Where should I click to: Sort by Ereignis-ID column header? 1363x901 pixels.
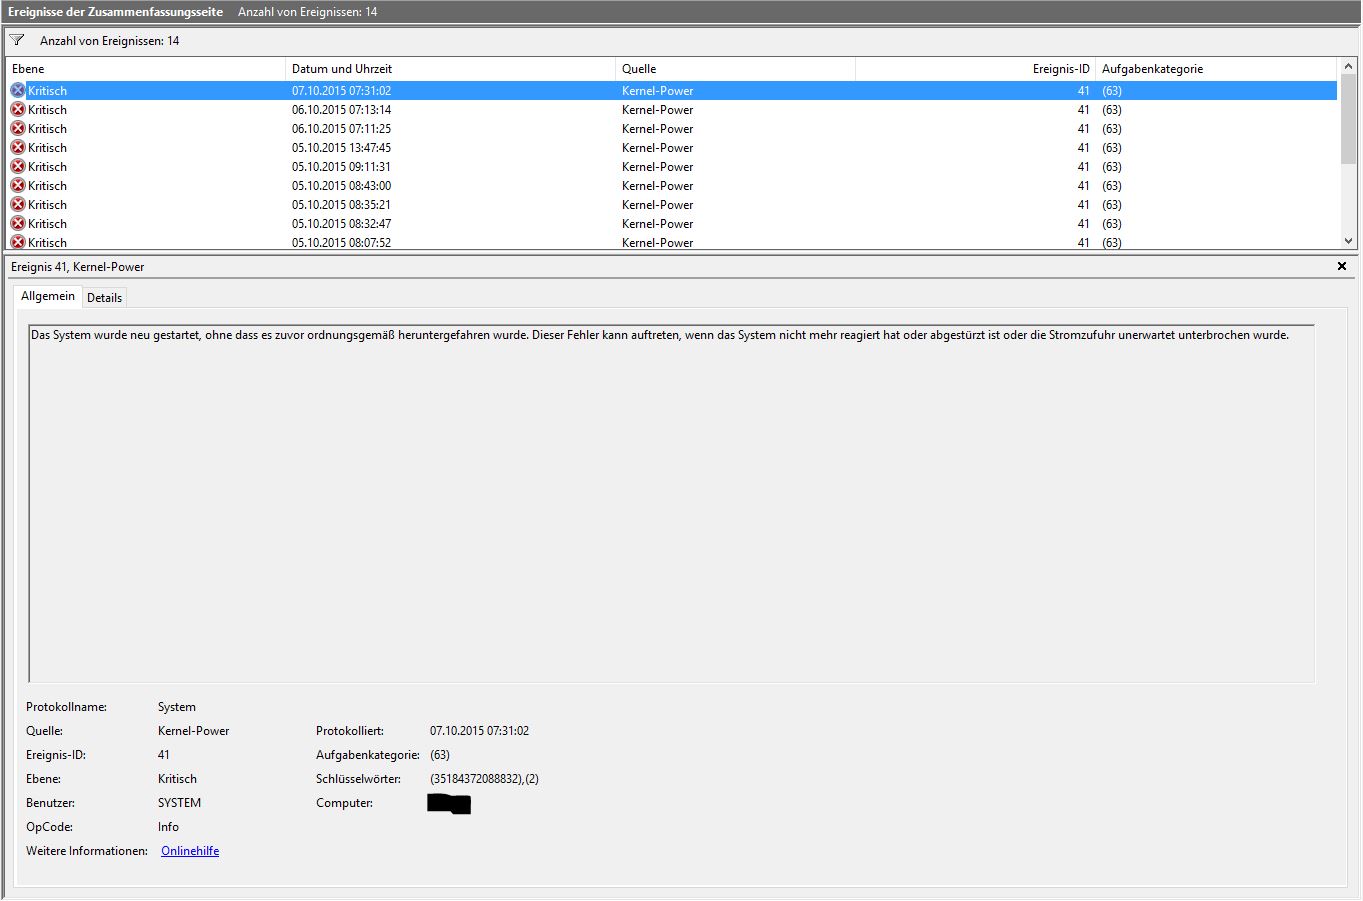[x=975, y=69]
